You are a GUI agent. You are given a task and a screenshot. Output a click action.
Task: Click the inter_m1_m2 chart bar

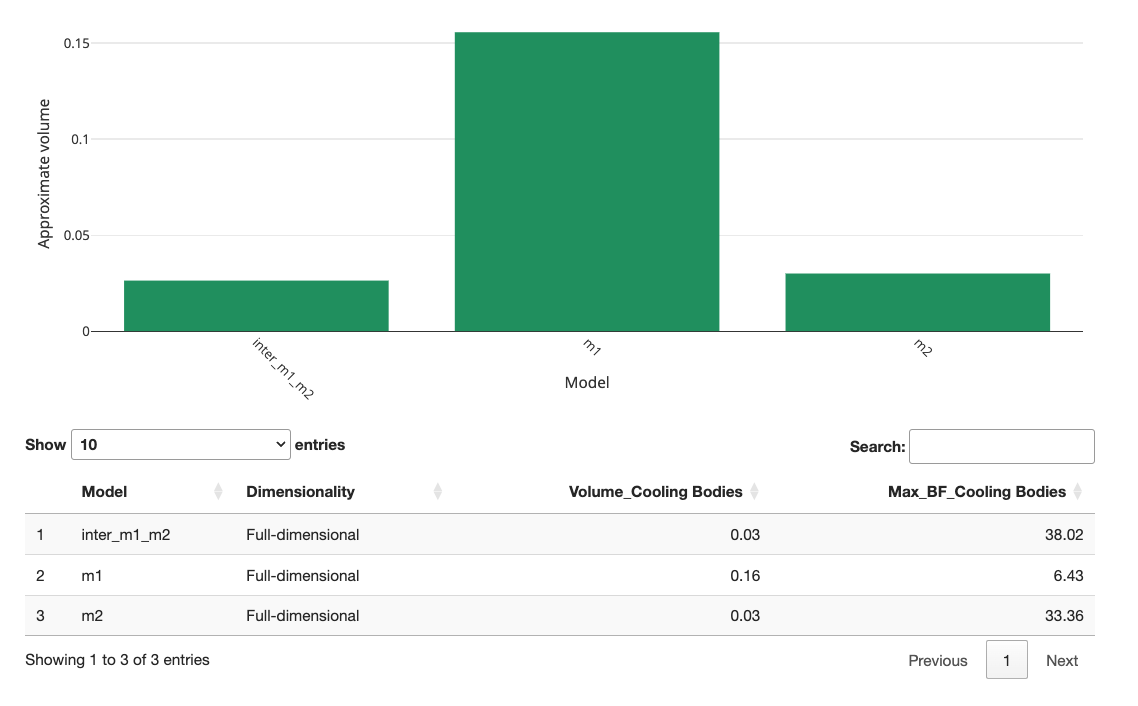pos(256,305)
